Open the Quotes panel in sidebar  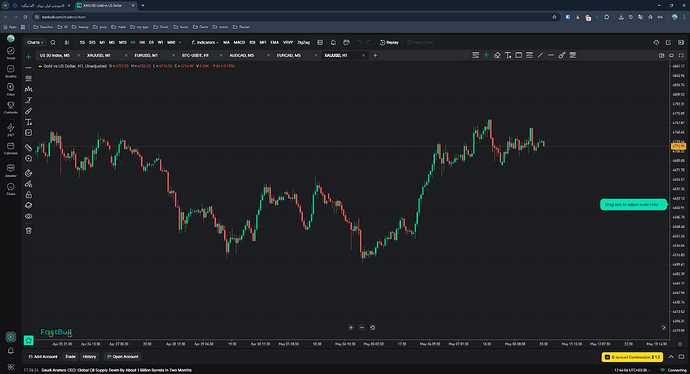click(x=11, y=71)
